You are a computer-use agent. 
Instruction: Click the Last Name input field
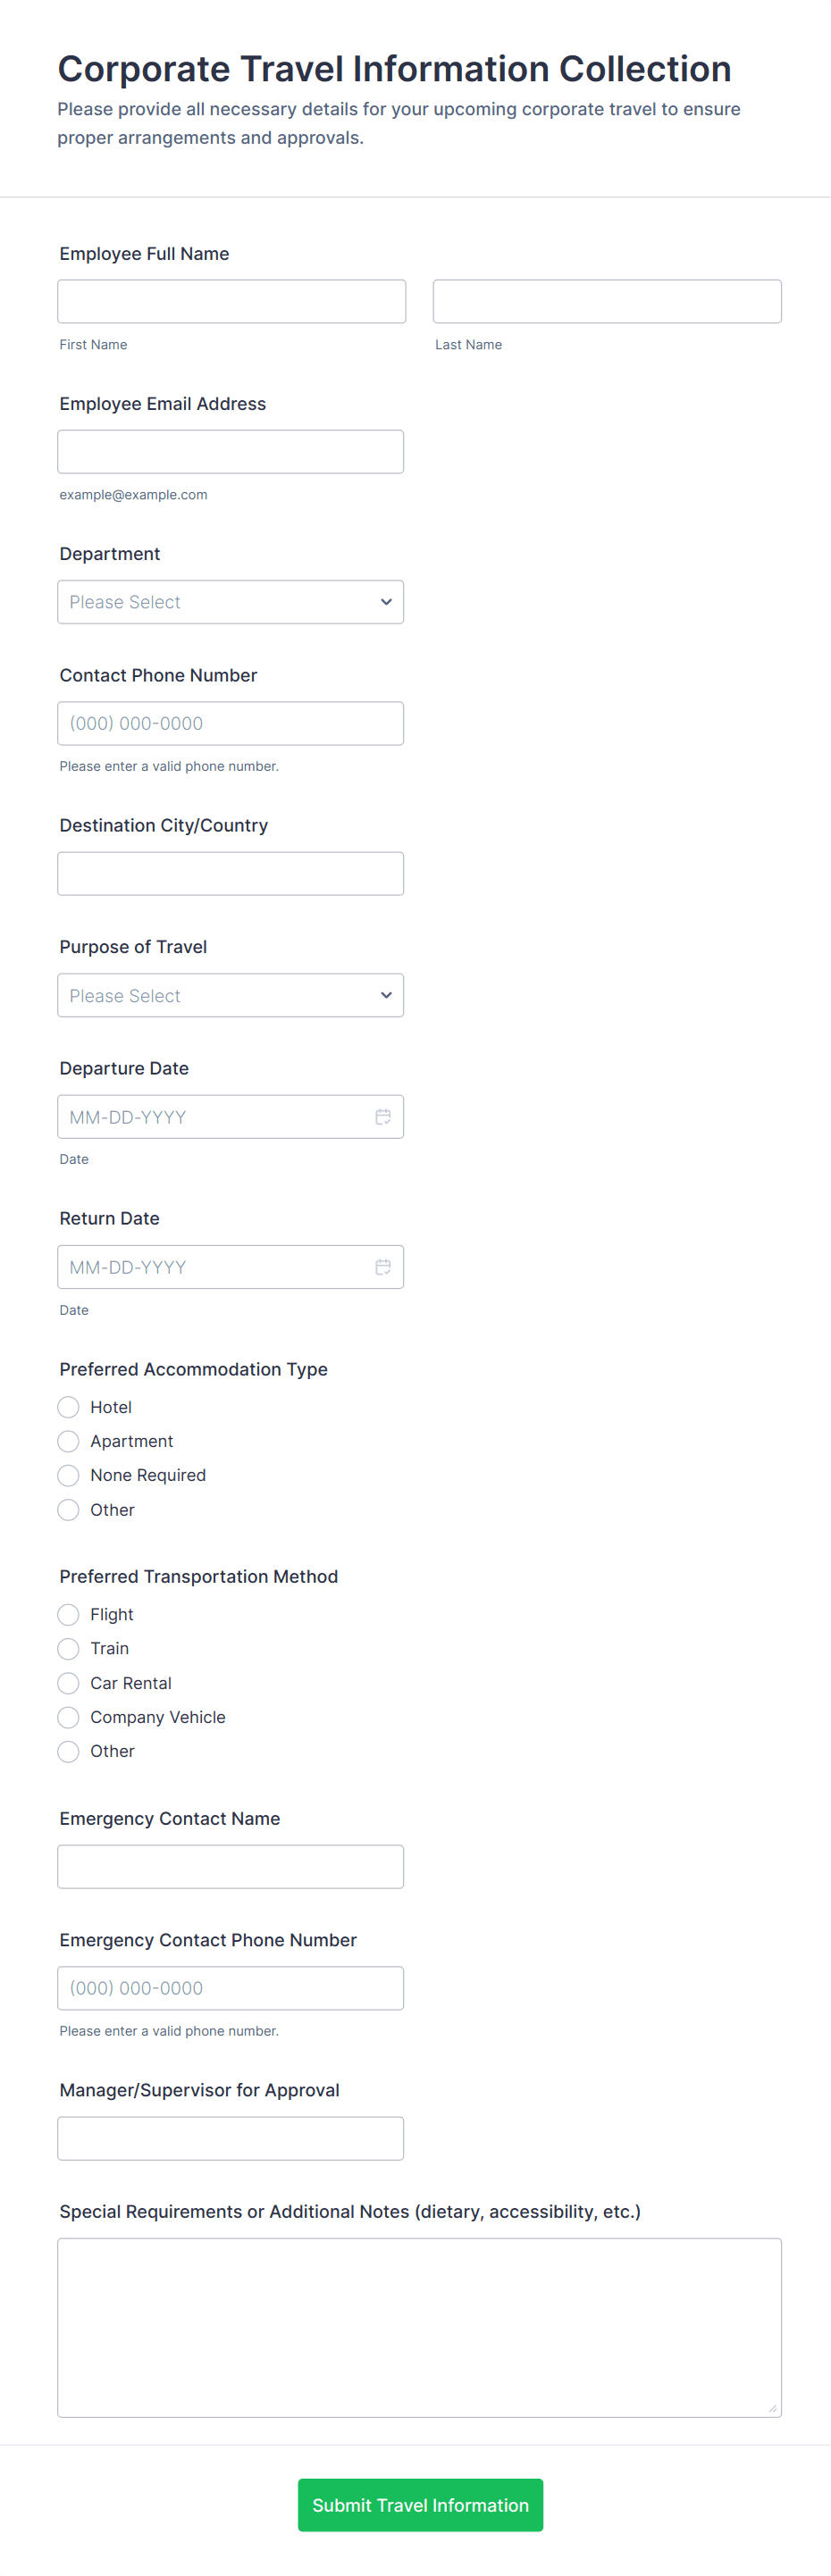click(607, 301)
